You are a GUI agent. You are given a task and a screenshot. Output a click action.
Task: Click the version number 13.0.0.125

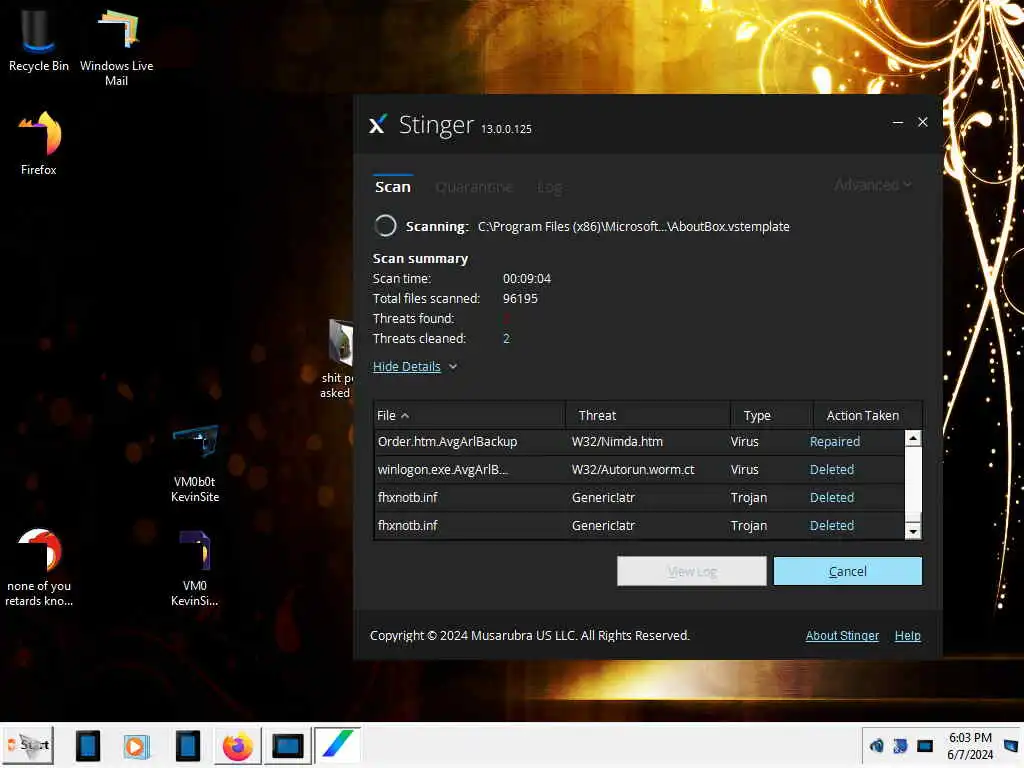pos(506,129)
